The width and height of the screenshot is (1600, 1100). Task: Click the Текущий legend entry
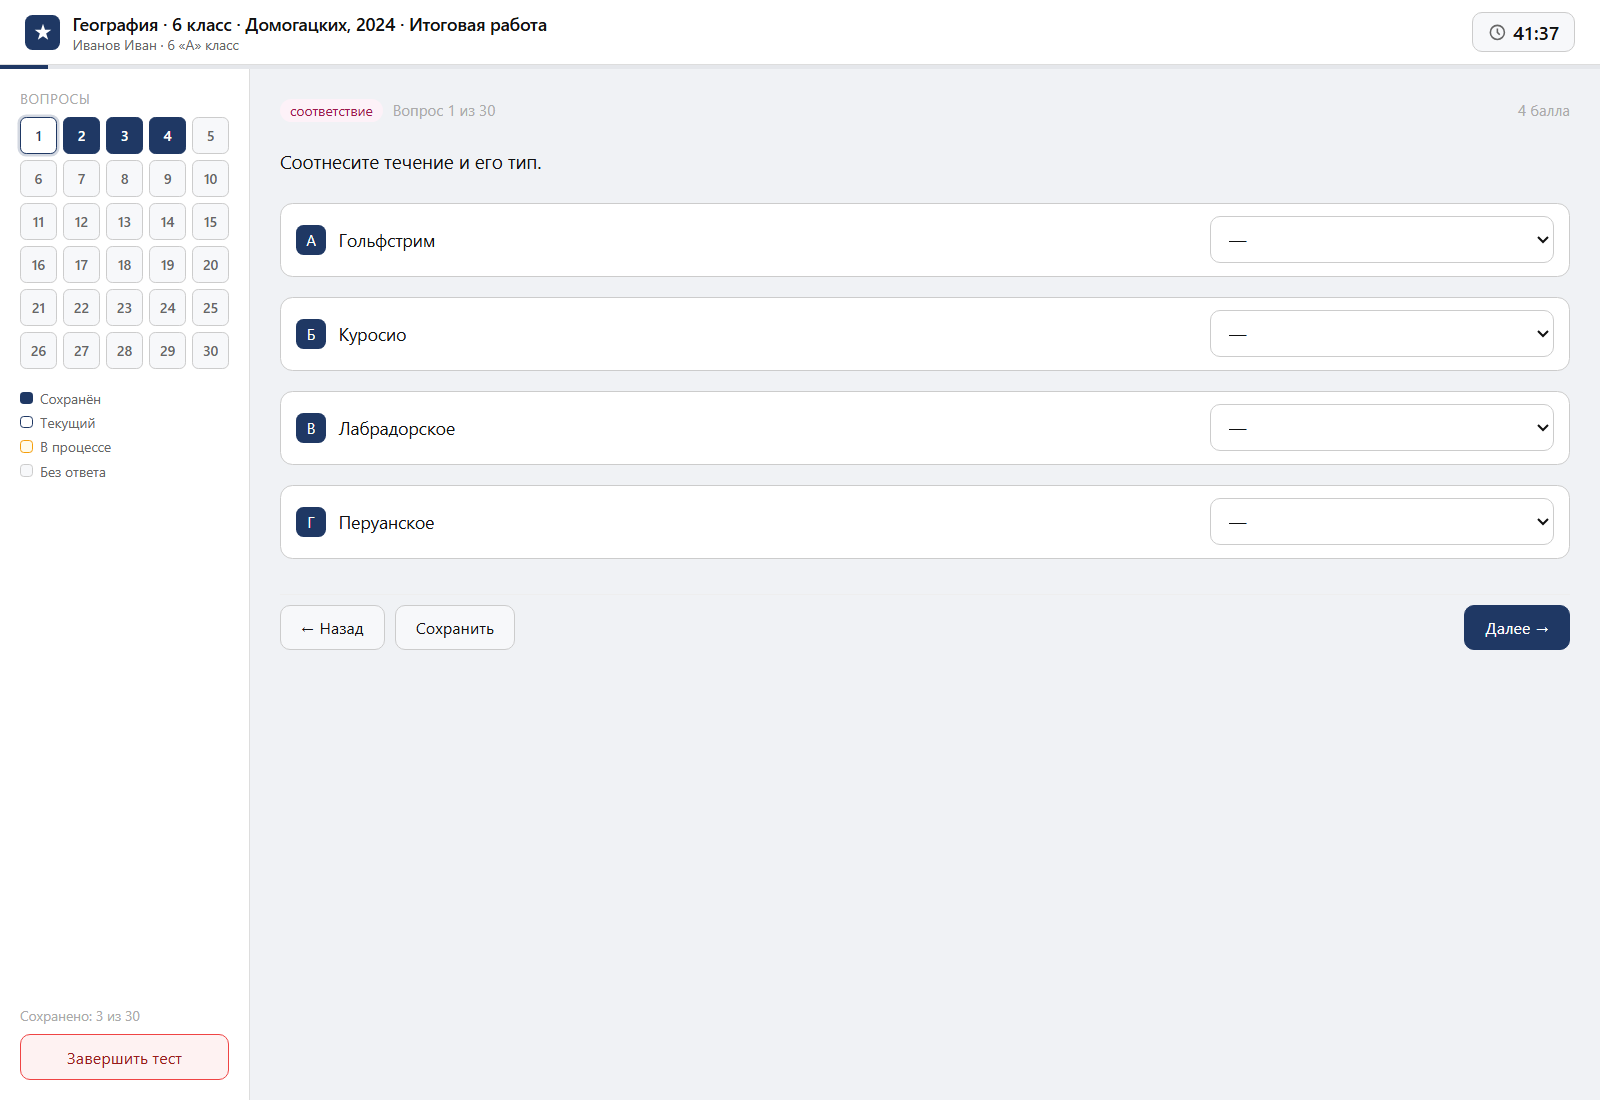[58, 423]
